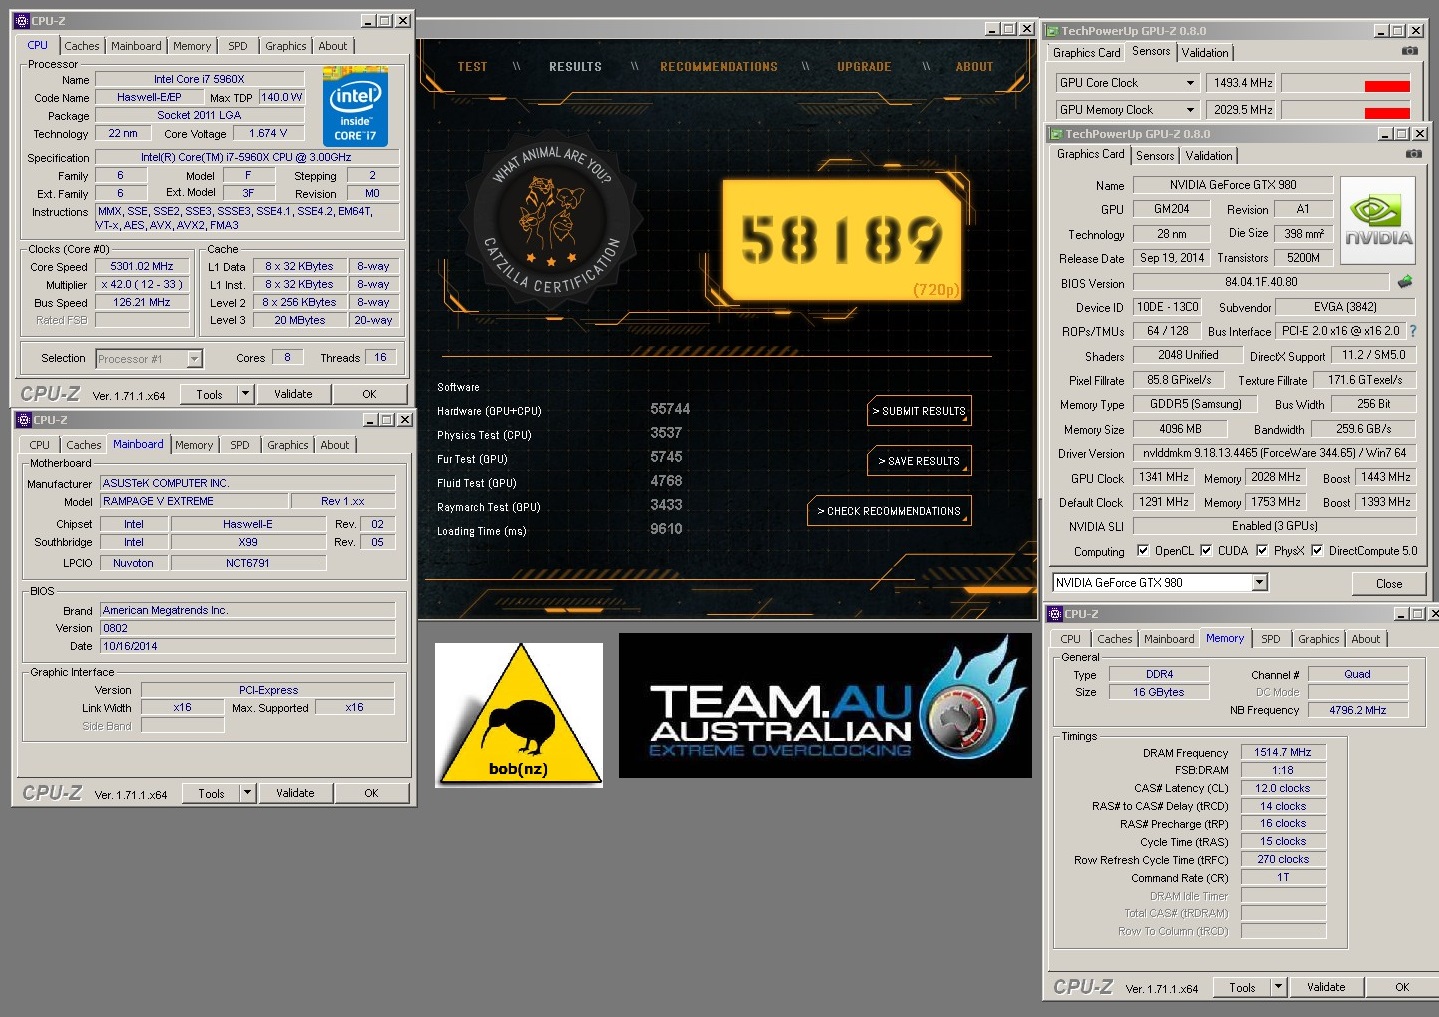The image size is (1439, 1017).
Task: Click the 58189 score panel in Catzilla
Action: pos(841,241)
